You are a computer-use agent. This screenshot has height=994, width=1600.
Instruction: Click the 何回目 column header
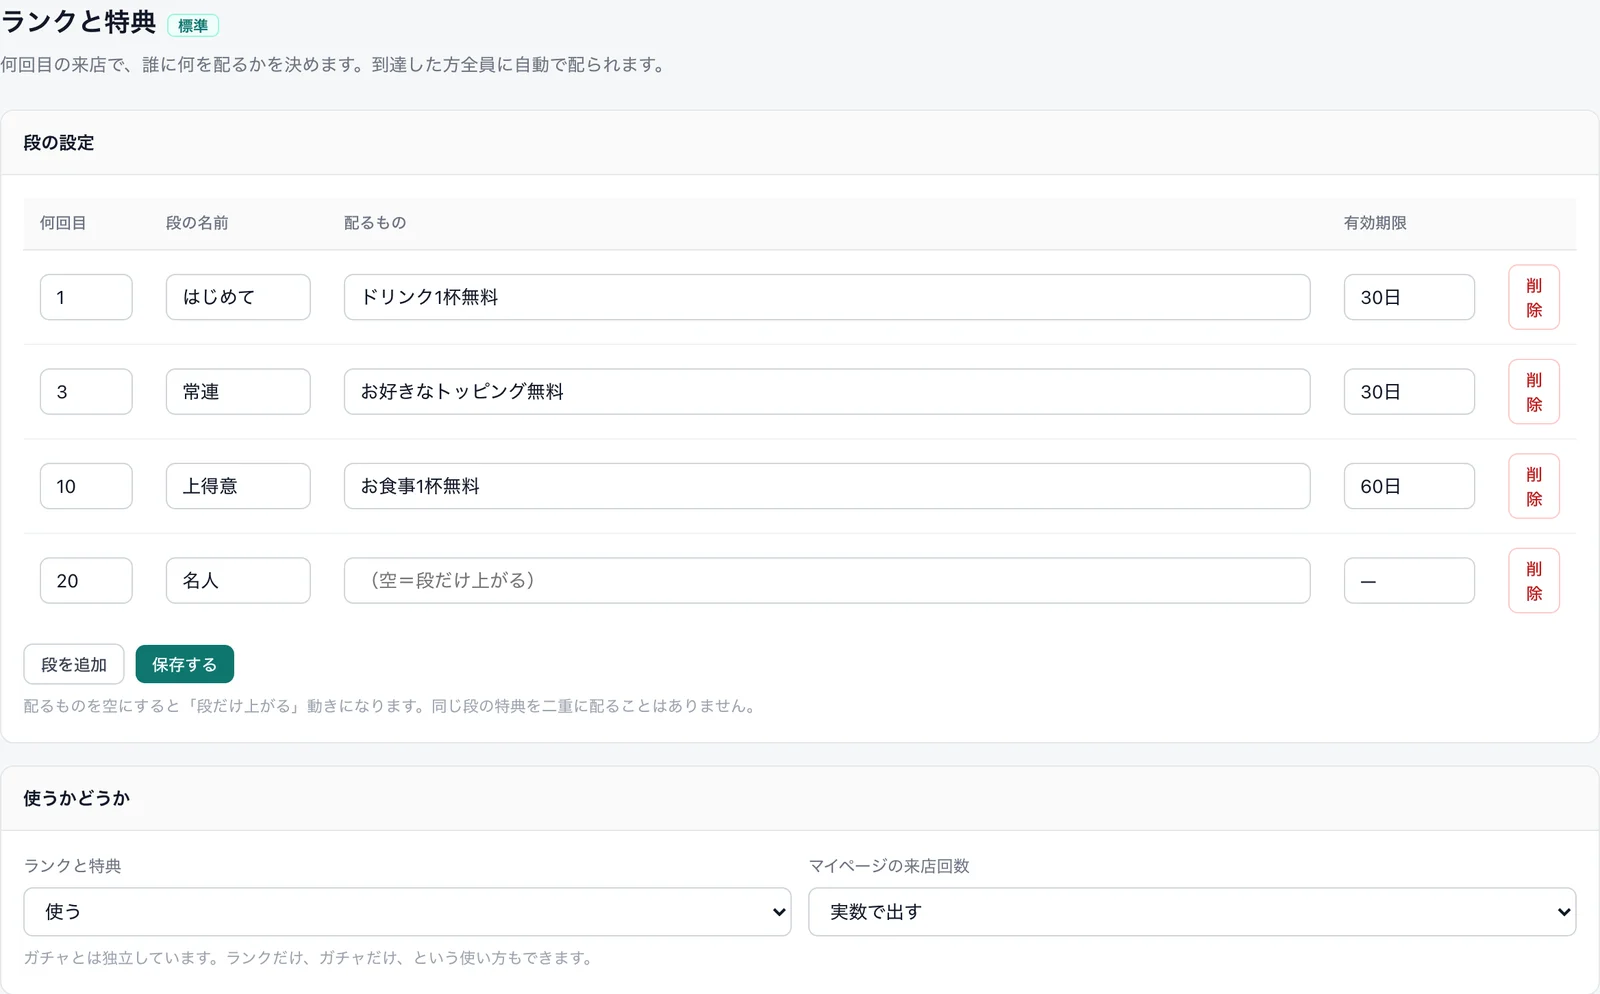coord(63,223)
